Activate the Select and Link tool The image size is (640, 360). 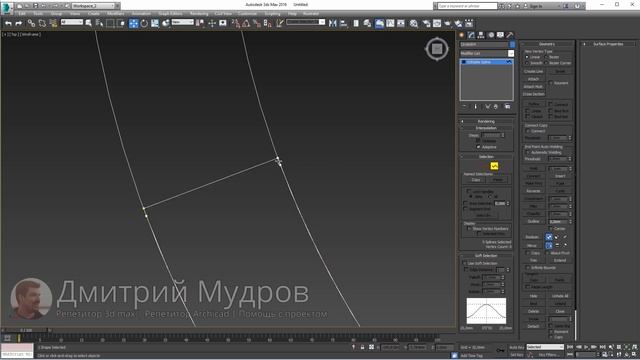click(x=31, y=24)
